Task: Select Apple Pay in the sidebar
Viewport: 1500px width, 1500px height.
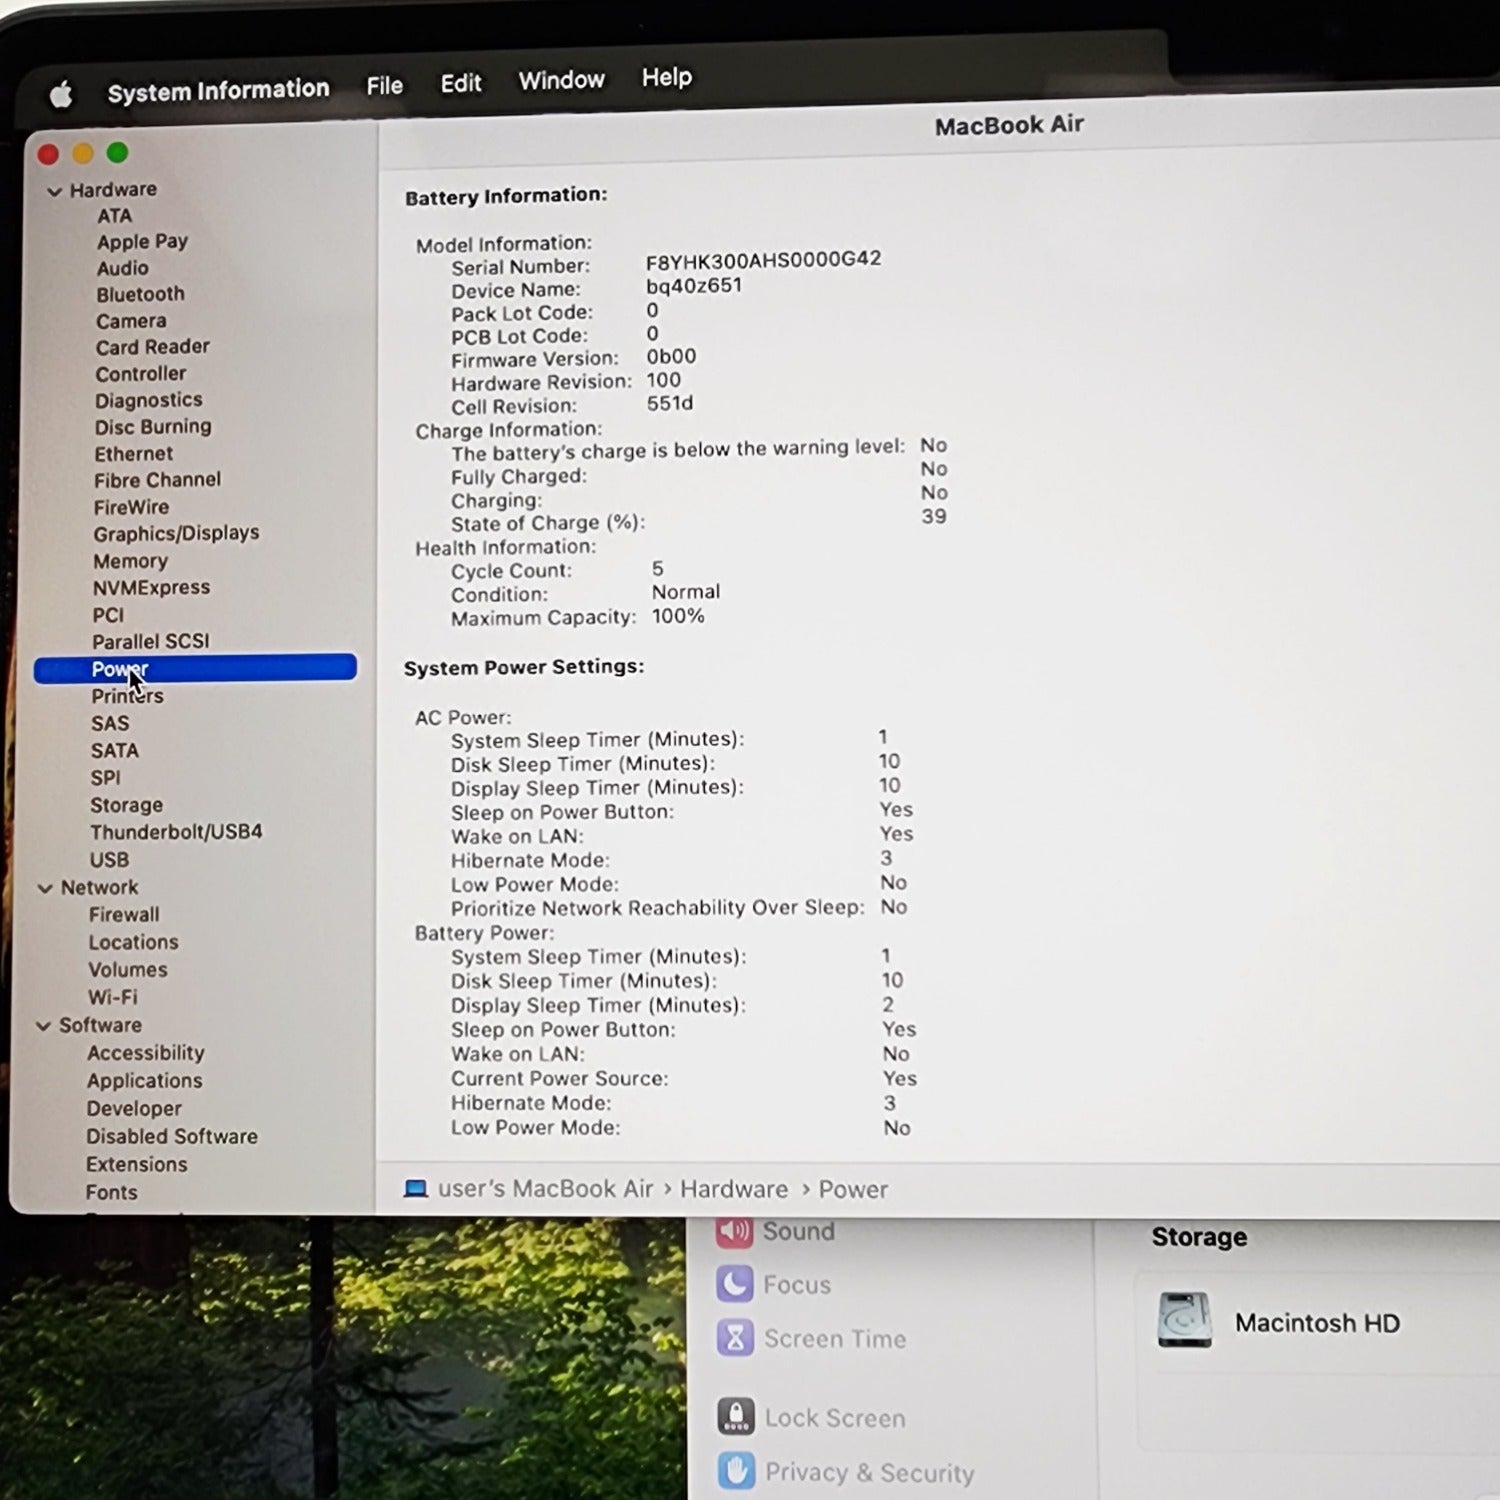Action: pos(142,242)
